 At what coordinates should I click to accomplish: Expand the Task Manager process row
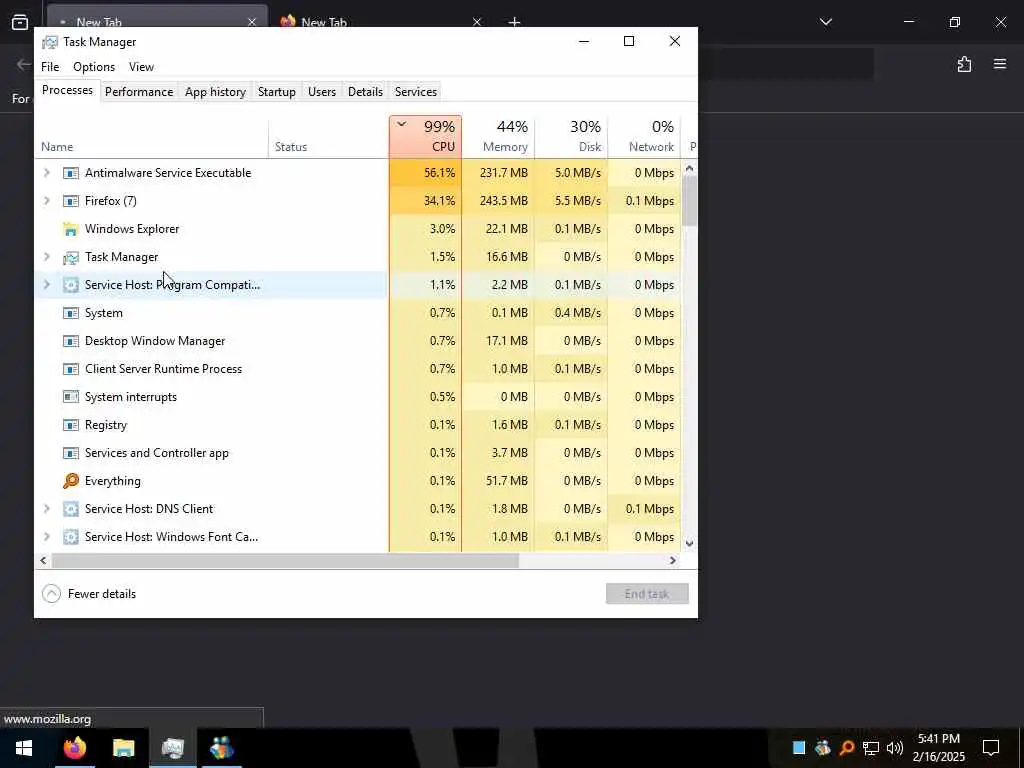[46, 257]
